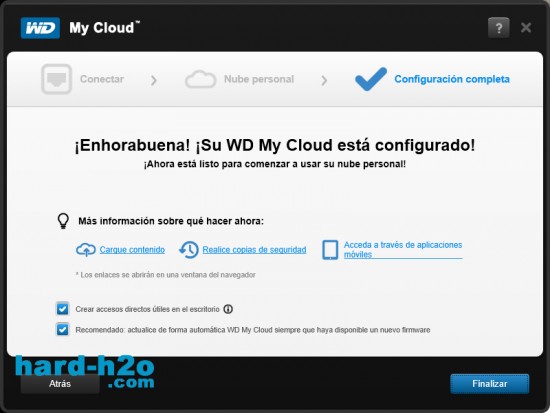Click the chevron after Nube personal
Viewport: 550px width, 413px height.
[x=324, y=80]
